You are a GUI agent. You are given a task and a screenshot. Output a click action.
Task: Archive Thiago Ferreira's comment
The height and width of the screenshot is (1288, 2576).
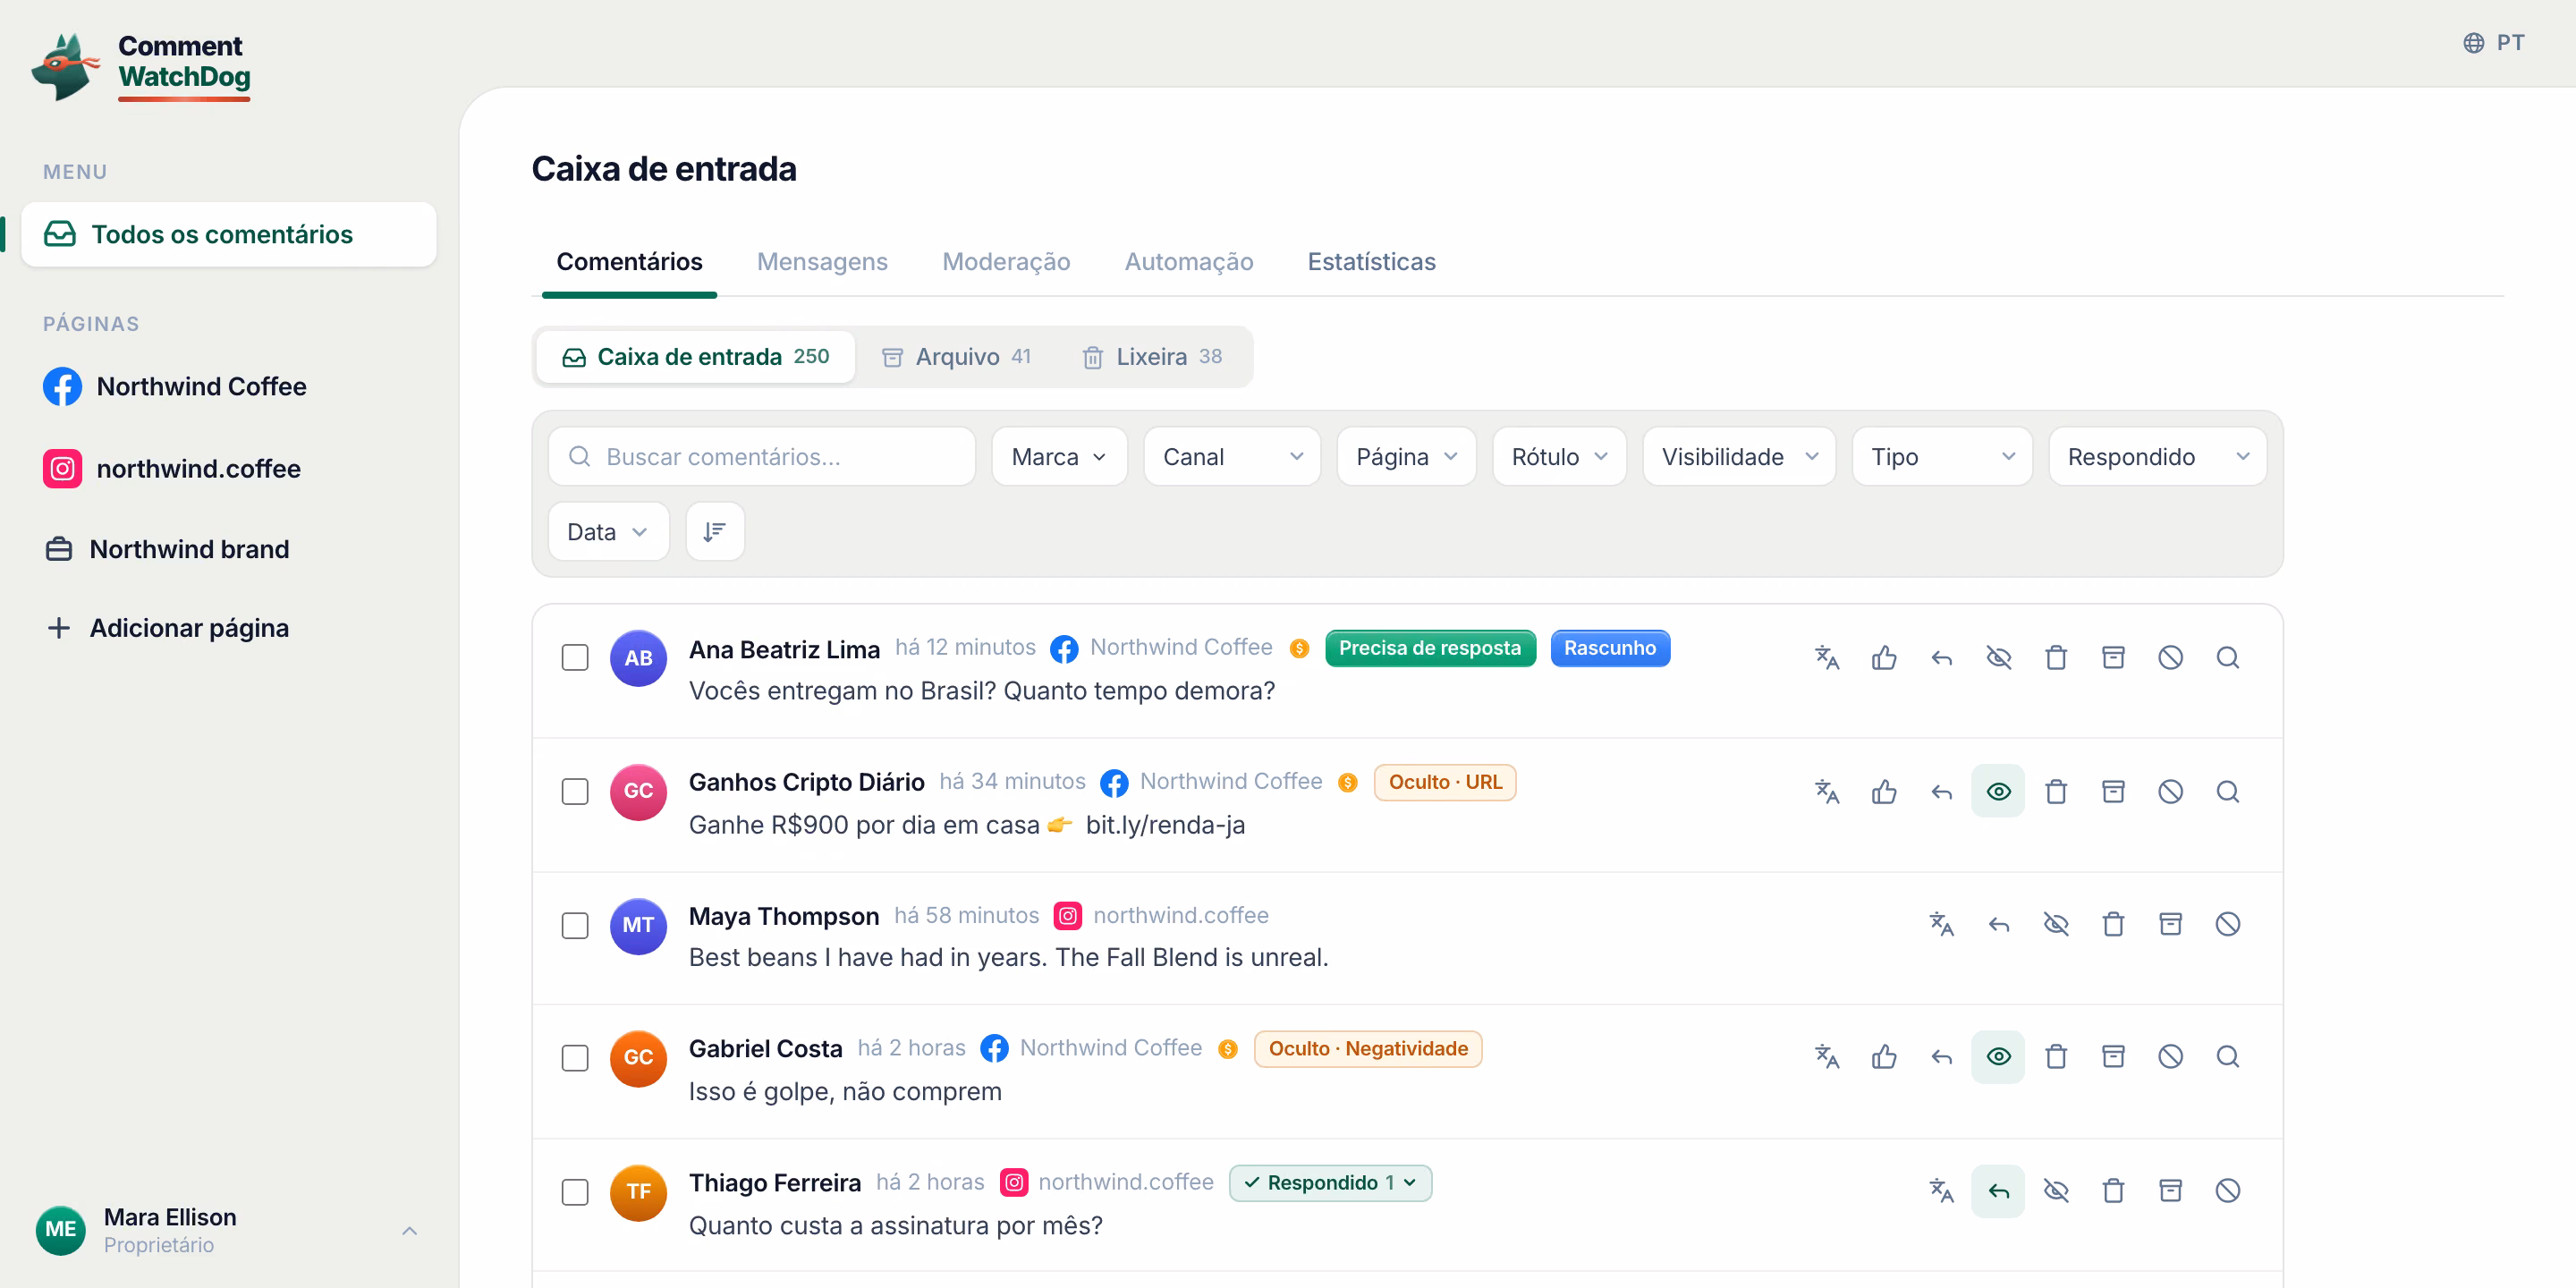pos(2170,1190)
